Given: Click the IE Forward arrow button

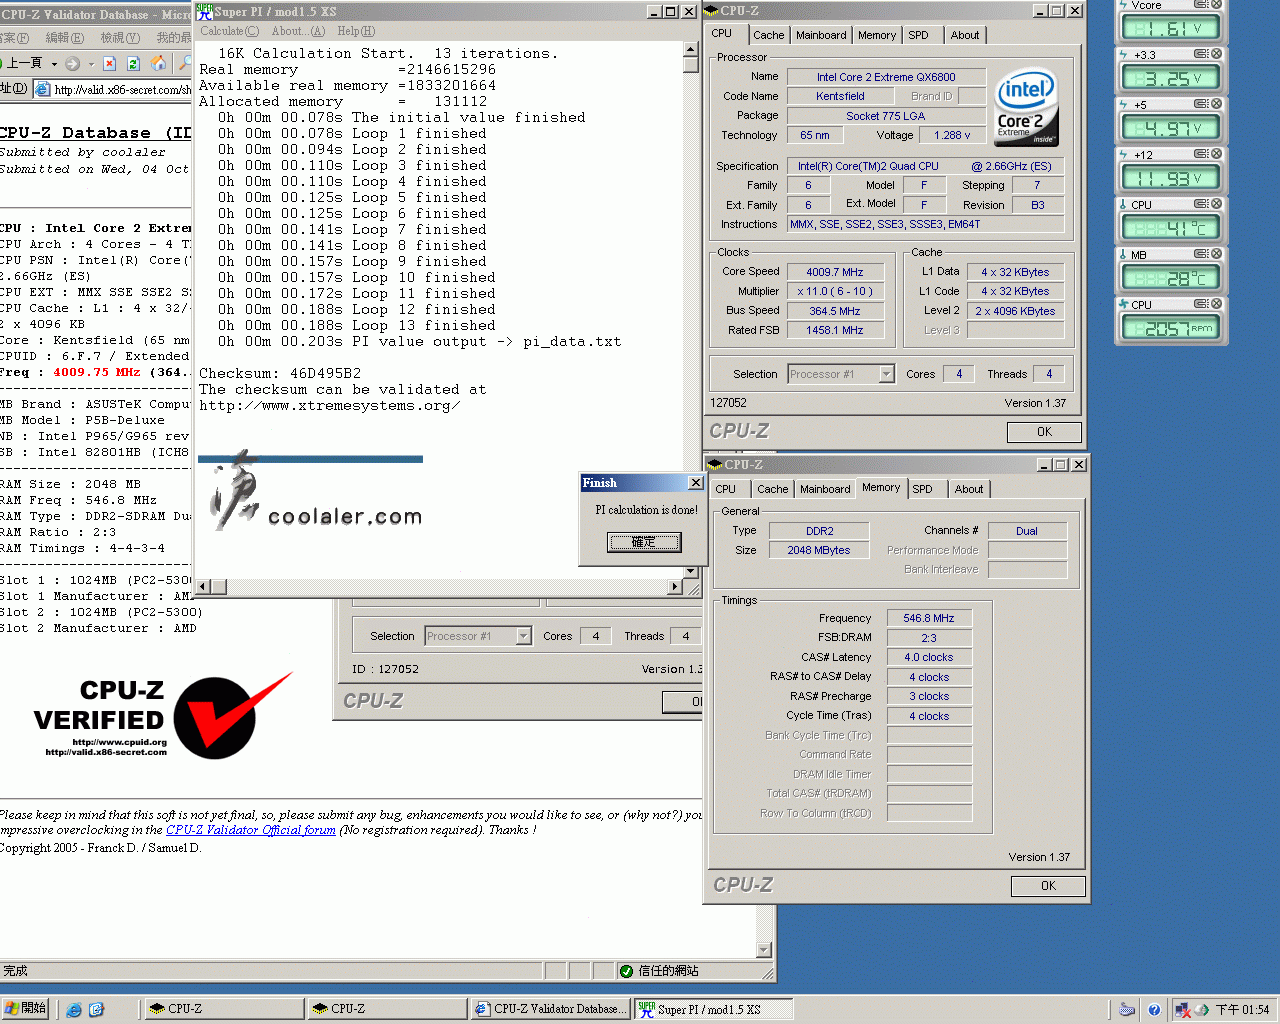Looking at the screenshot, I should tap(72, 63).
